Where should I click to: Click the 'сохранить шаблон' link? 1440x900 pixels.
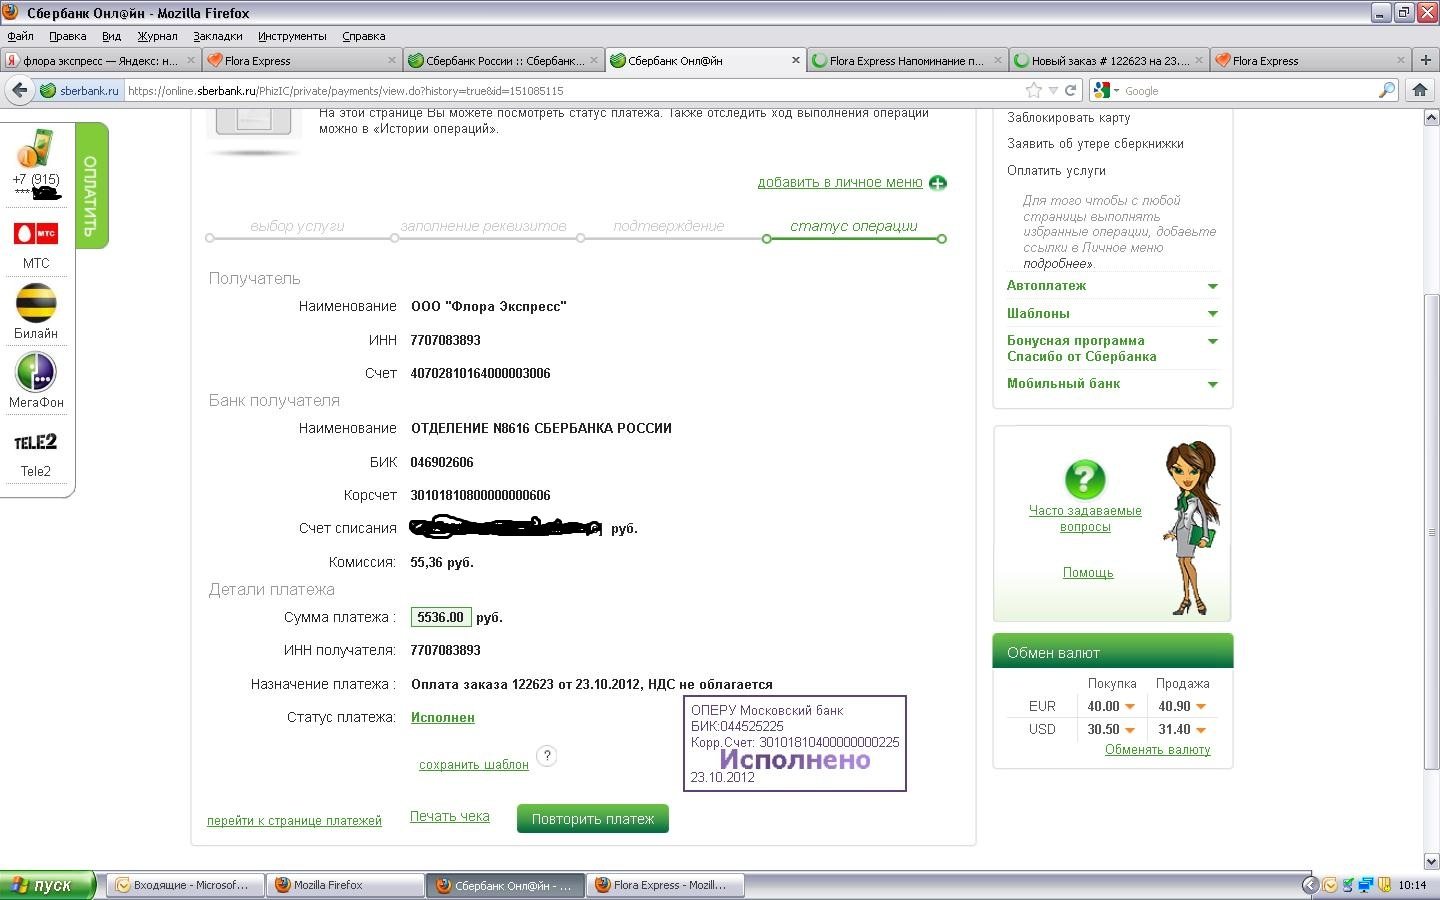(474, 765)
